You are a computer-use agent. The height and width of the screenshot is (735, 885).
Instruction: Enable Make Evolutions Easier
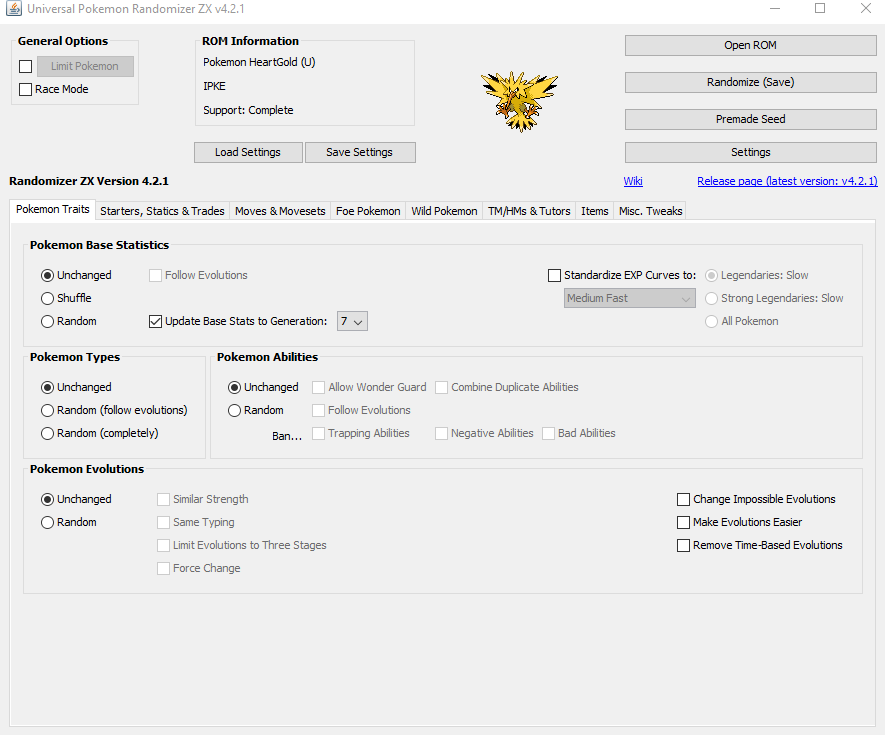(x=683, y=522)
